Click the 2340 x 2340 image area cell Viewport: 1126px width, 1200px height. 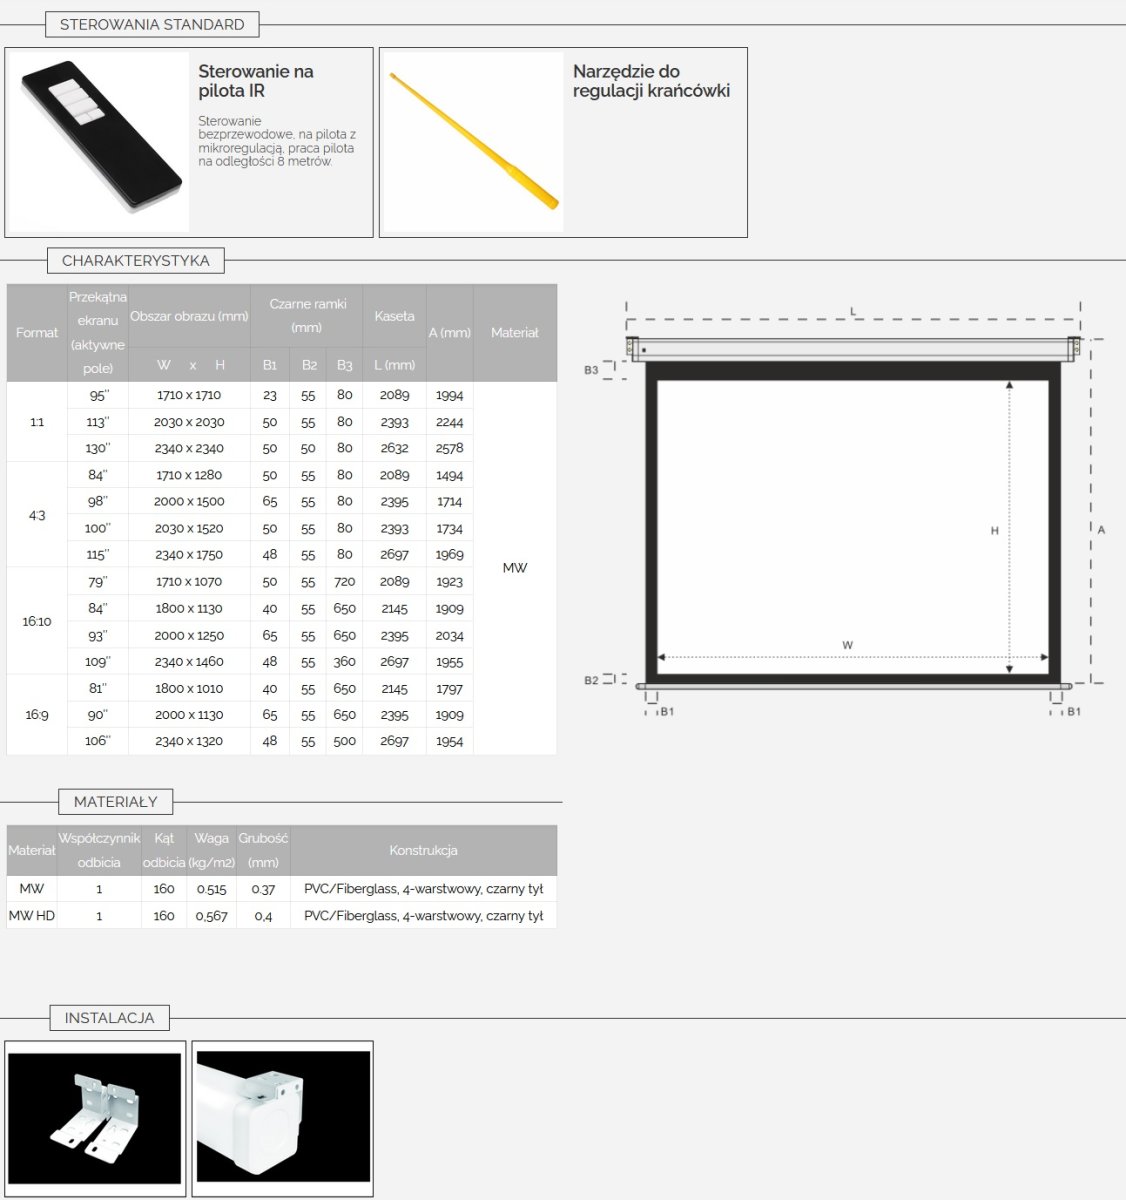coord(189,448)
